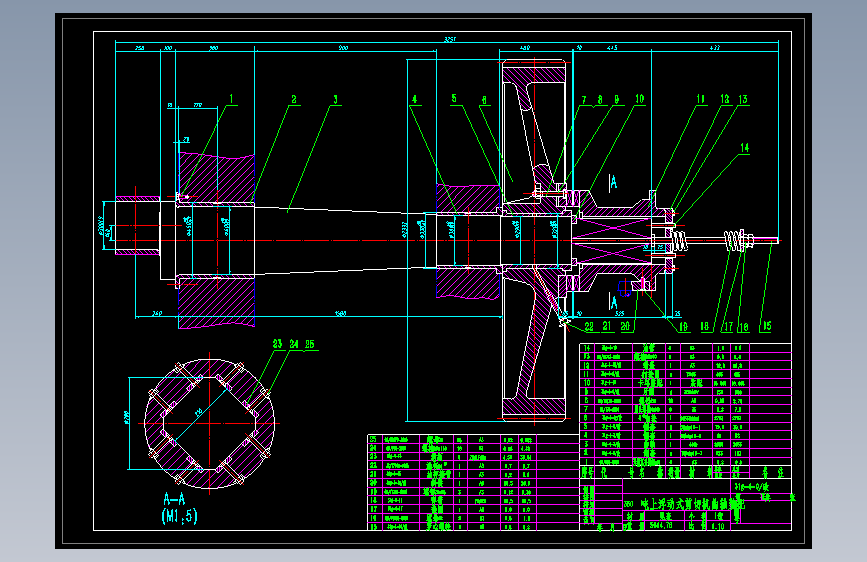Select leader callout number 18

(705, 326)
